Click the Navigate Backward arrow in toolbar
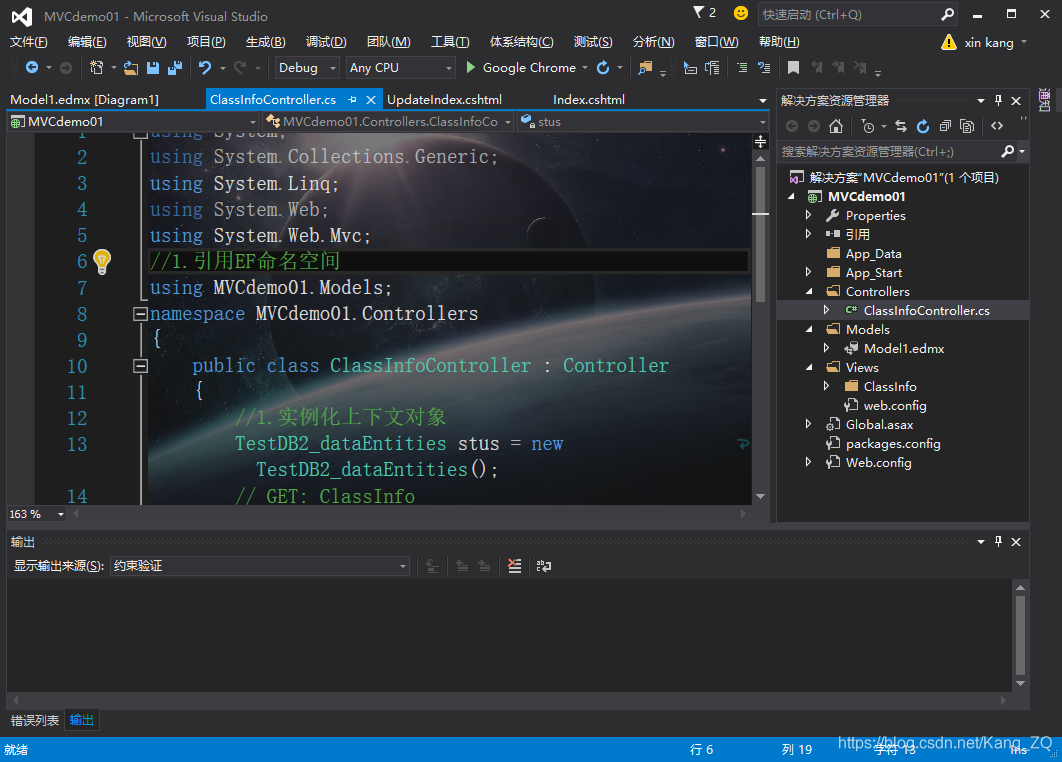1062x762 pixels. click(x=31, y=68)
